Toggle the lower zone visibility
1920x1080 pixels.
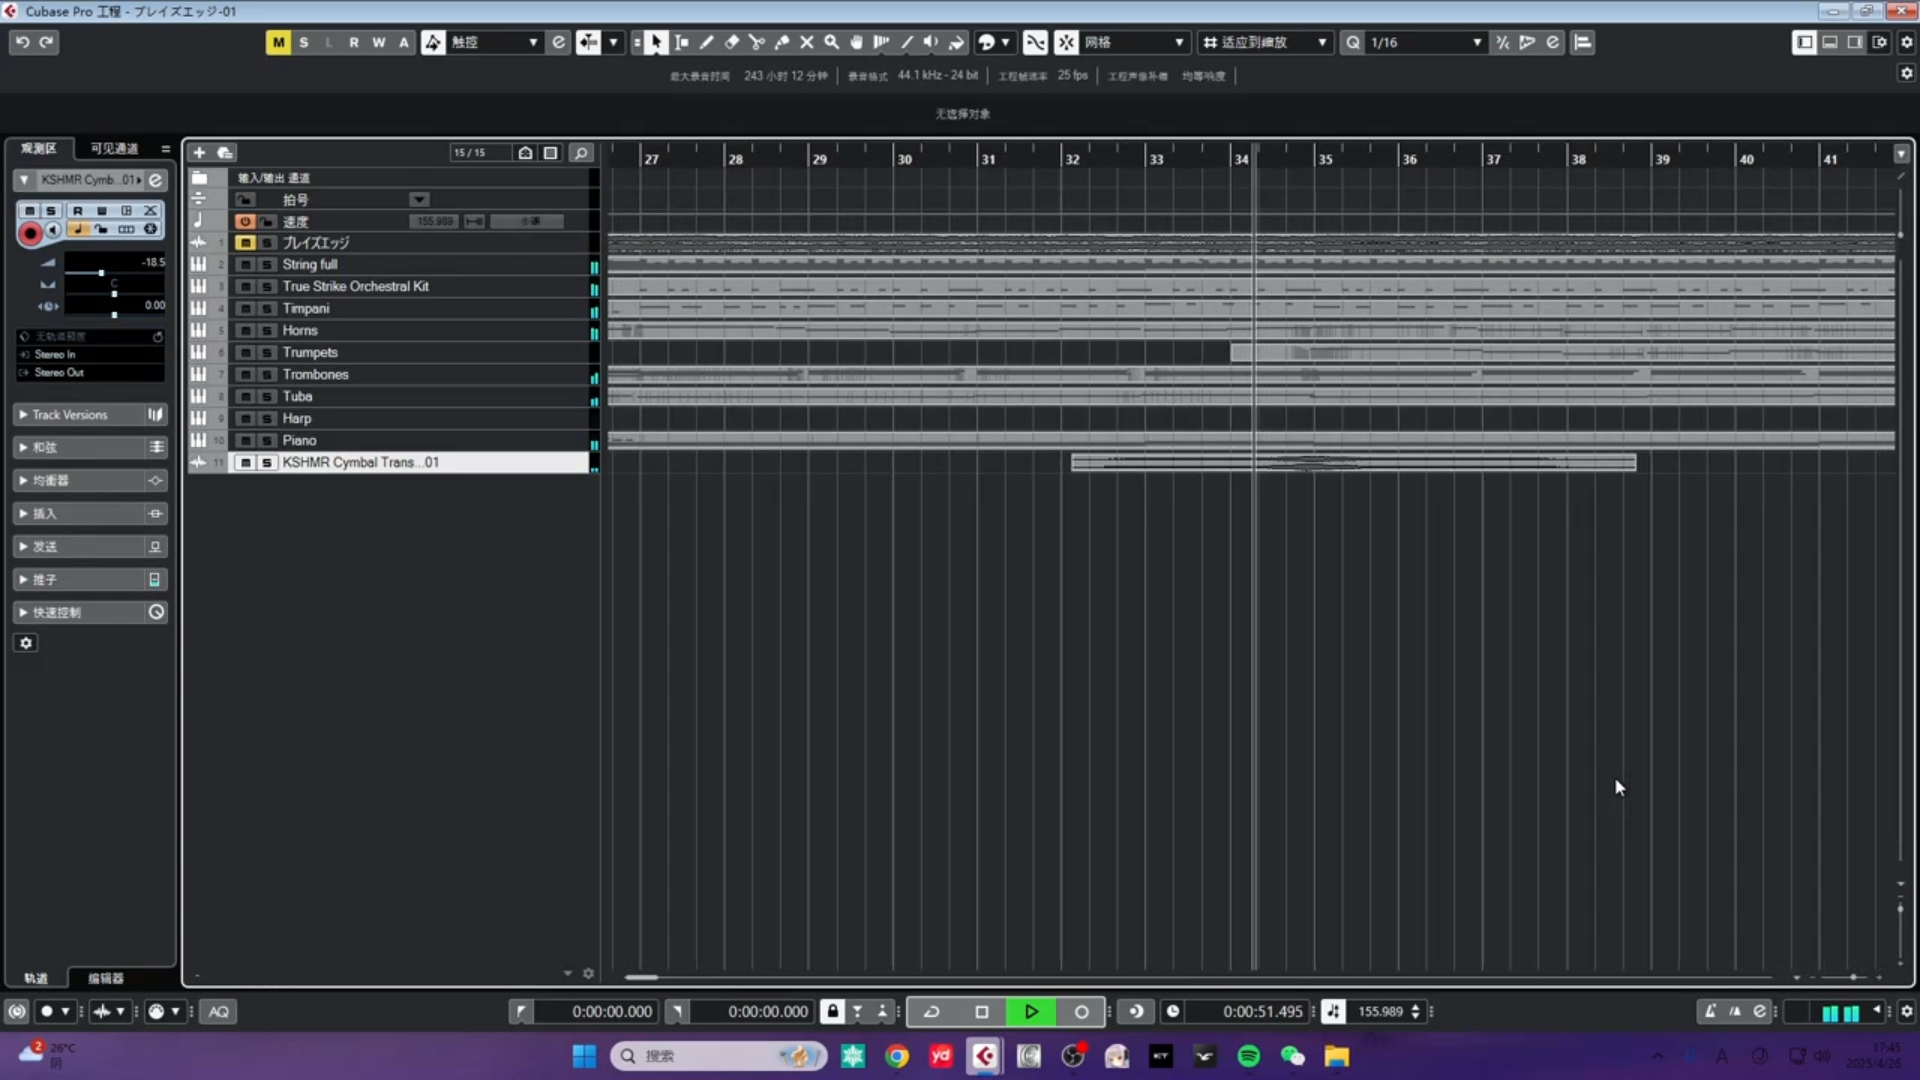(1829, 42)
